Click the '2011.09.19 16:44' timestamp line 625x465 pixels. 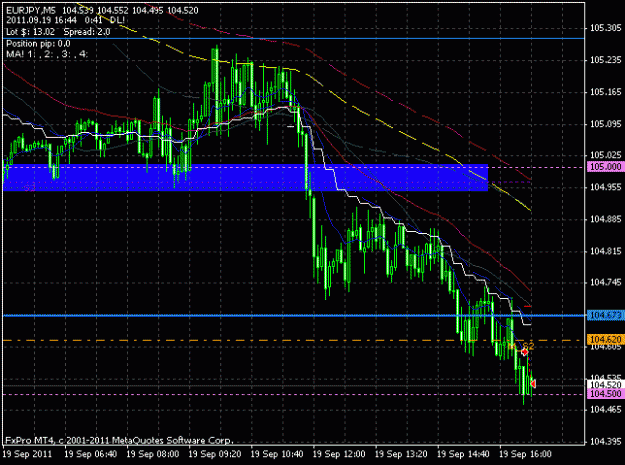click(x=41, y=21)
